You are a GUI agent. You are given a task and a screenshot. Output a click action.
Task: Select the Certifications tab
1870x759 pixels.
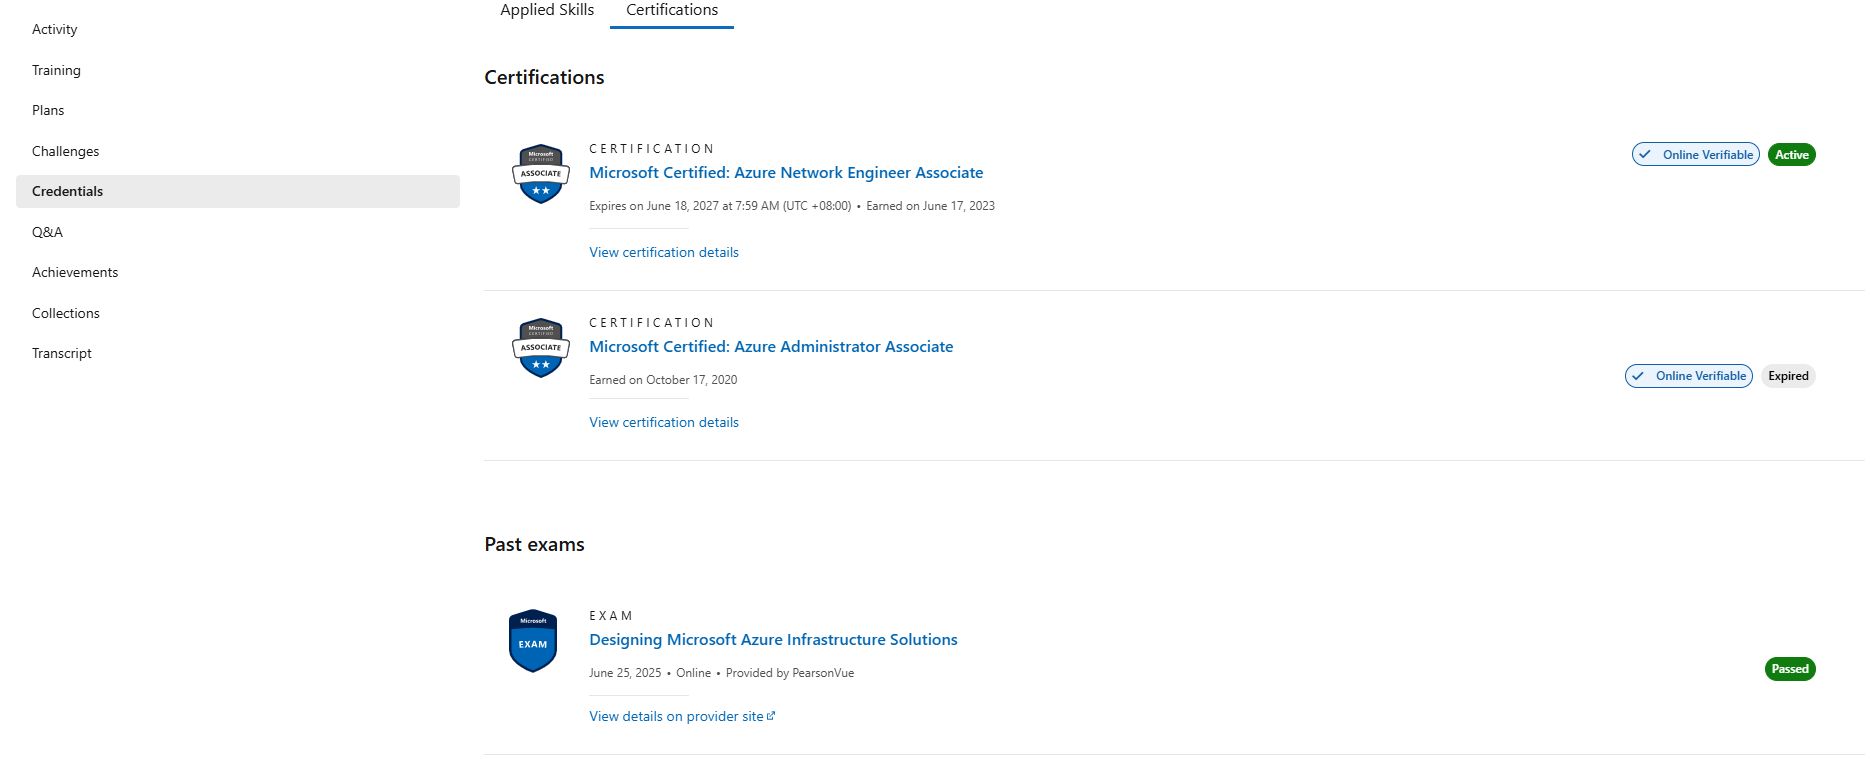click(x=672, y=10)
